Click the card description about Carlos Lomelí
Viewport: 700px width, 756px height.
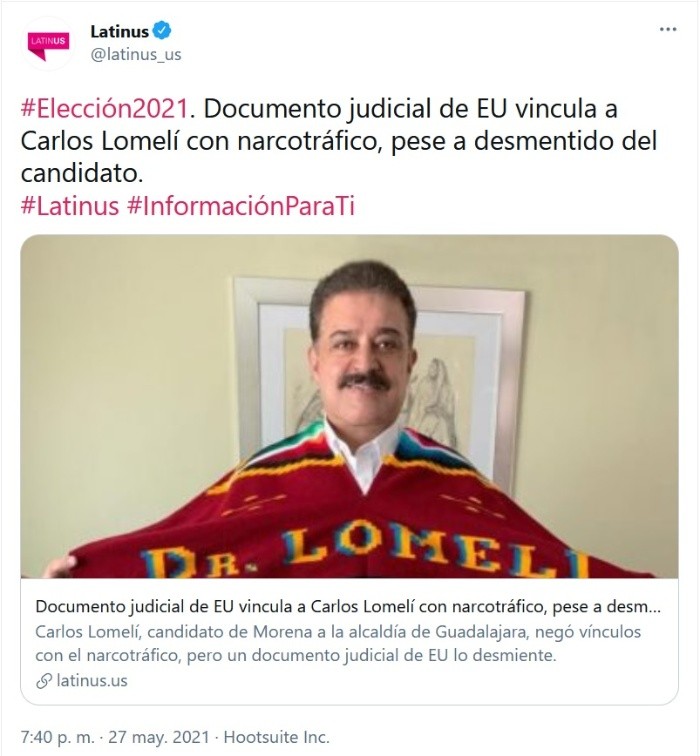point(338,643)
